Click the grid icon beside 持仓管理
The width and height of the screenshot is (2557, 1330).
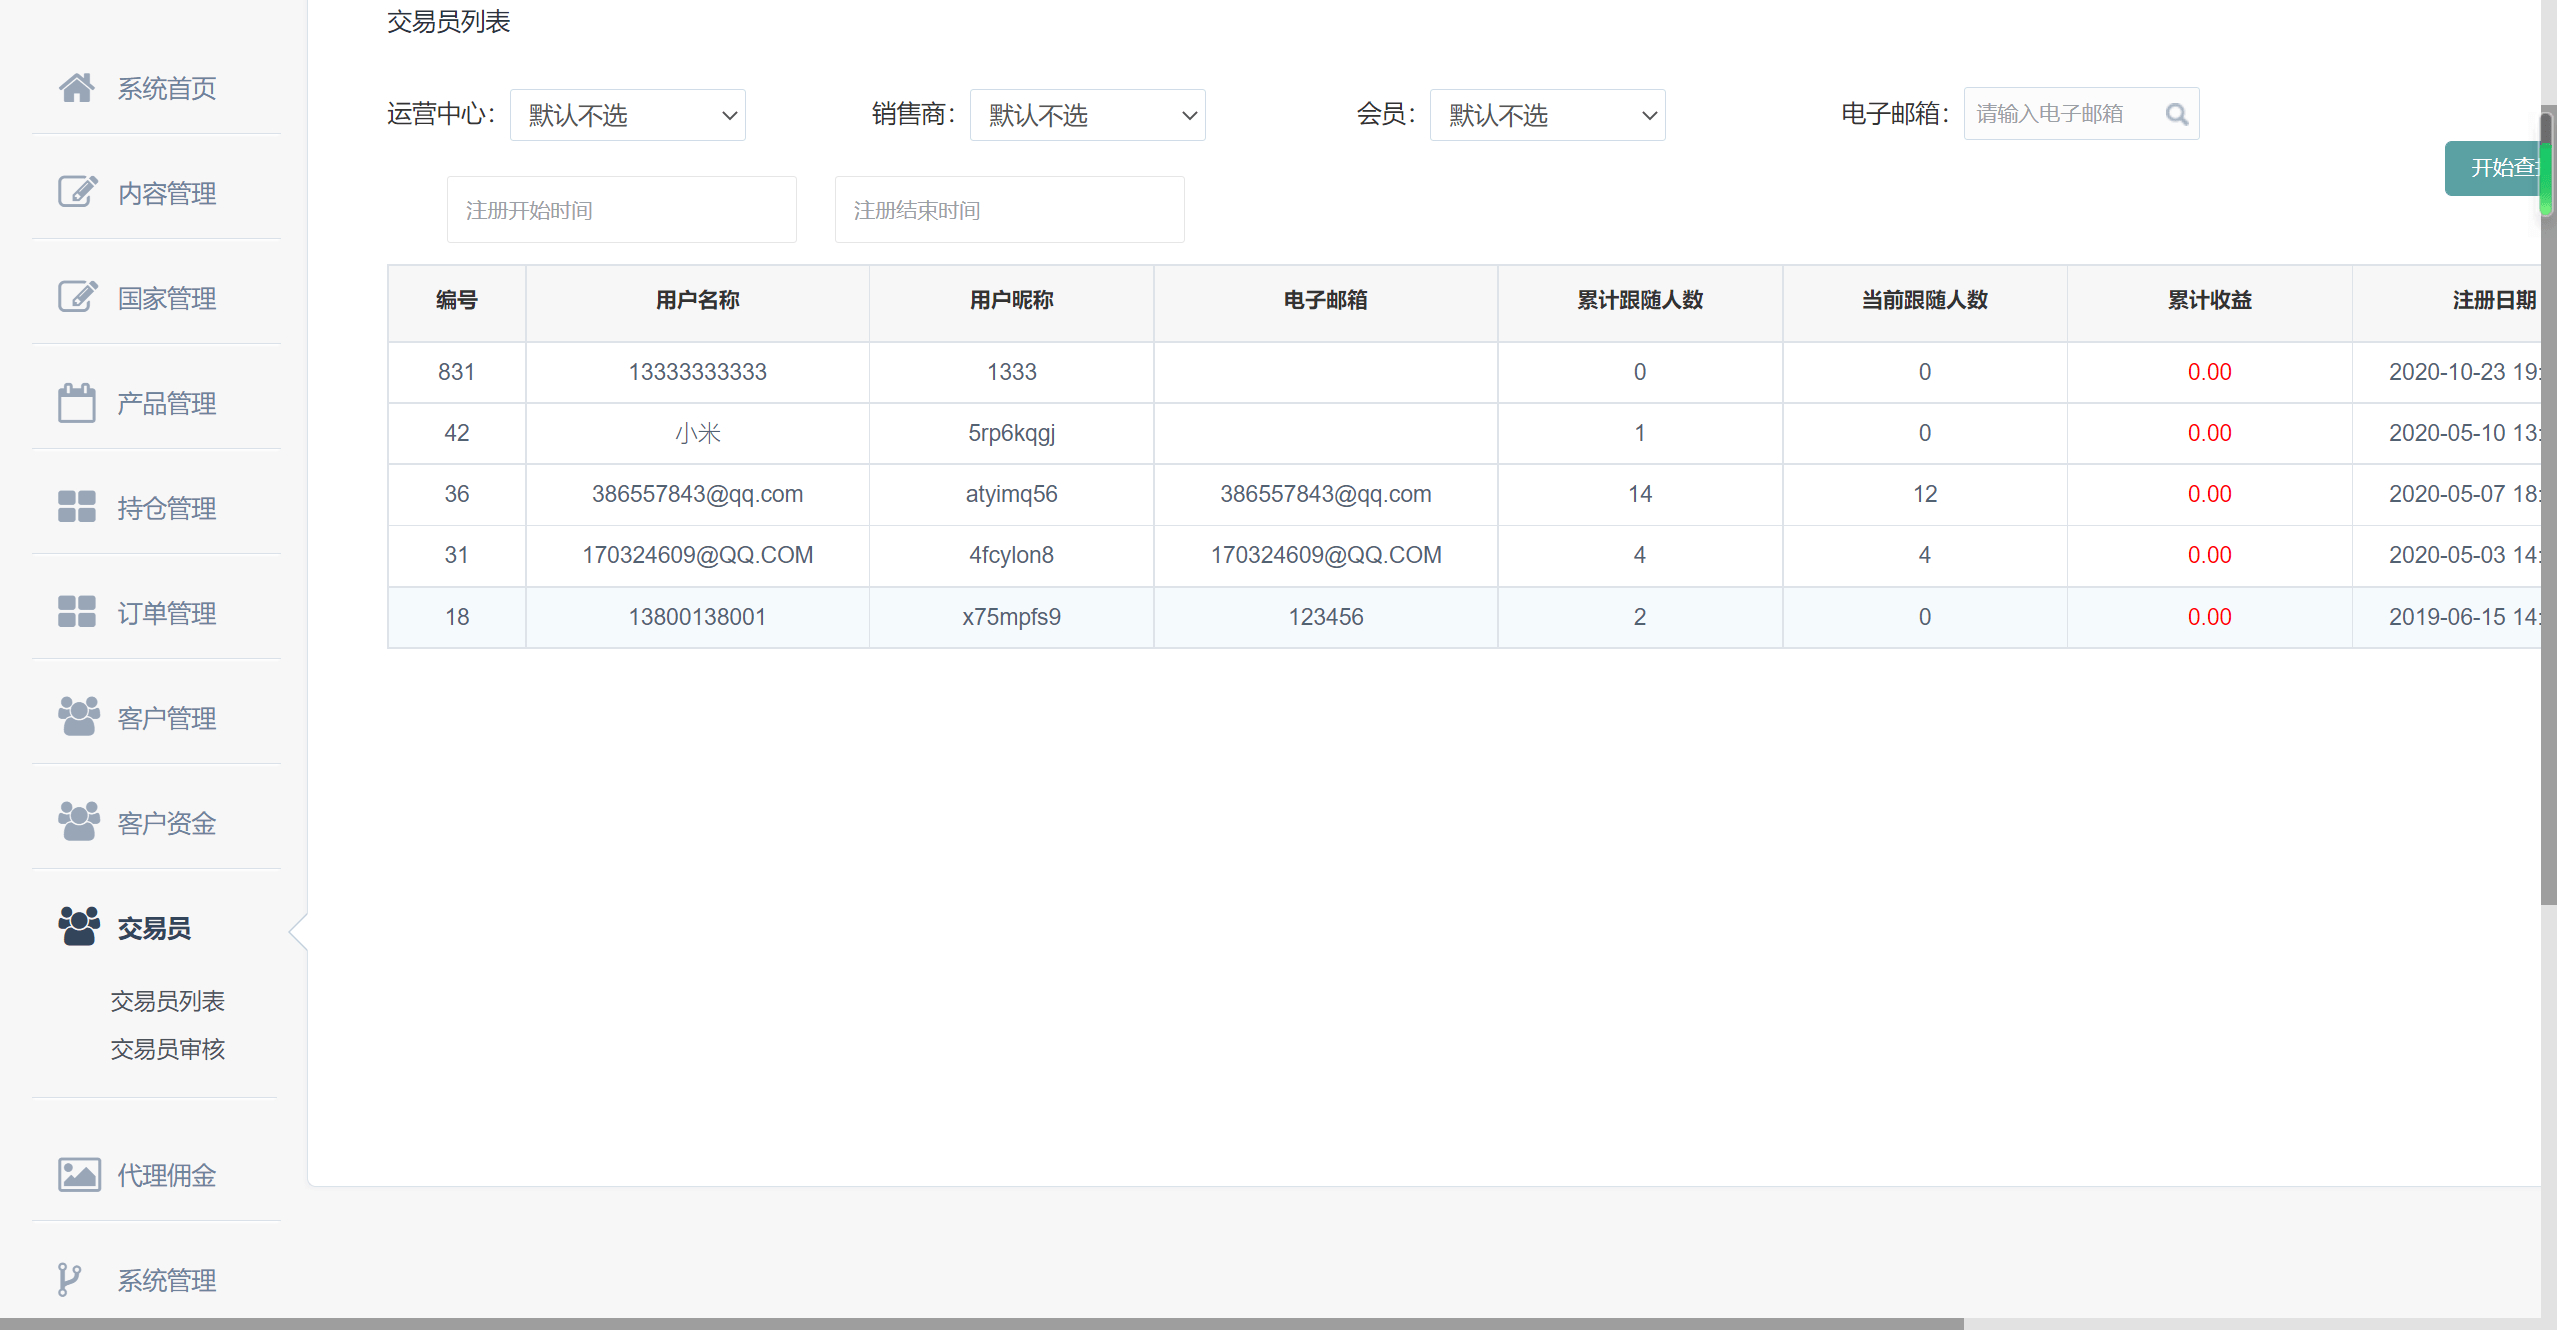tap(76, 507)
